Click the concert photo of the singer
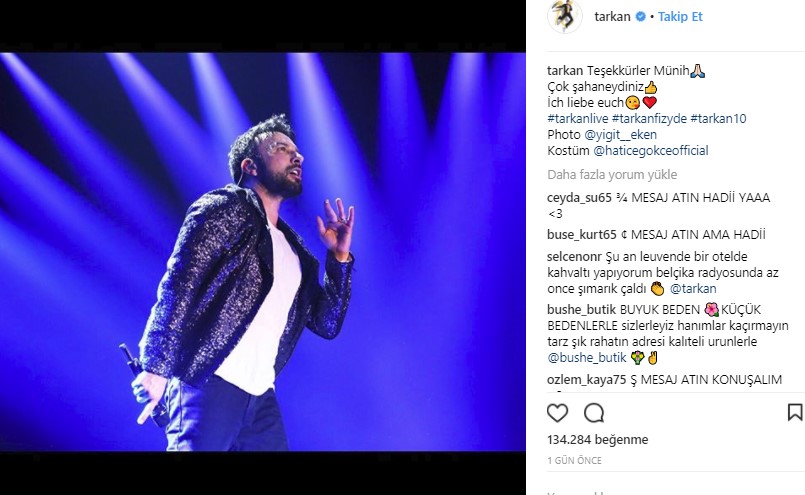 [262, 252]
